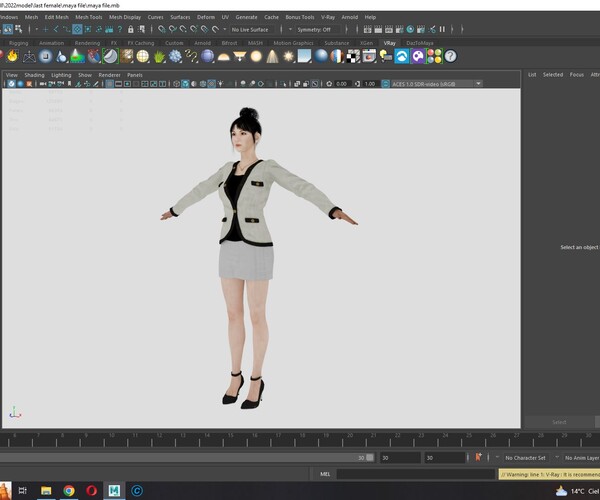Click the blue material sphere shelf icon
Screen dimensions: 600x500
pyautogui.click(x=321, y=56)
